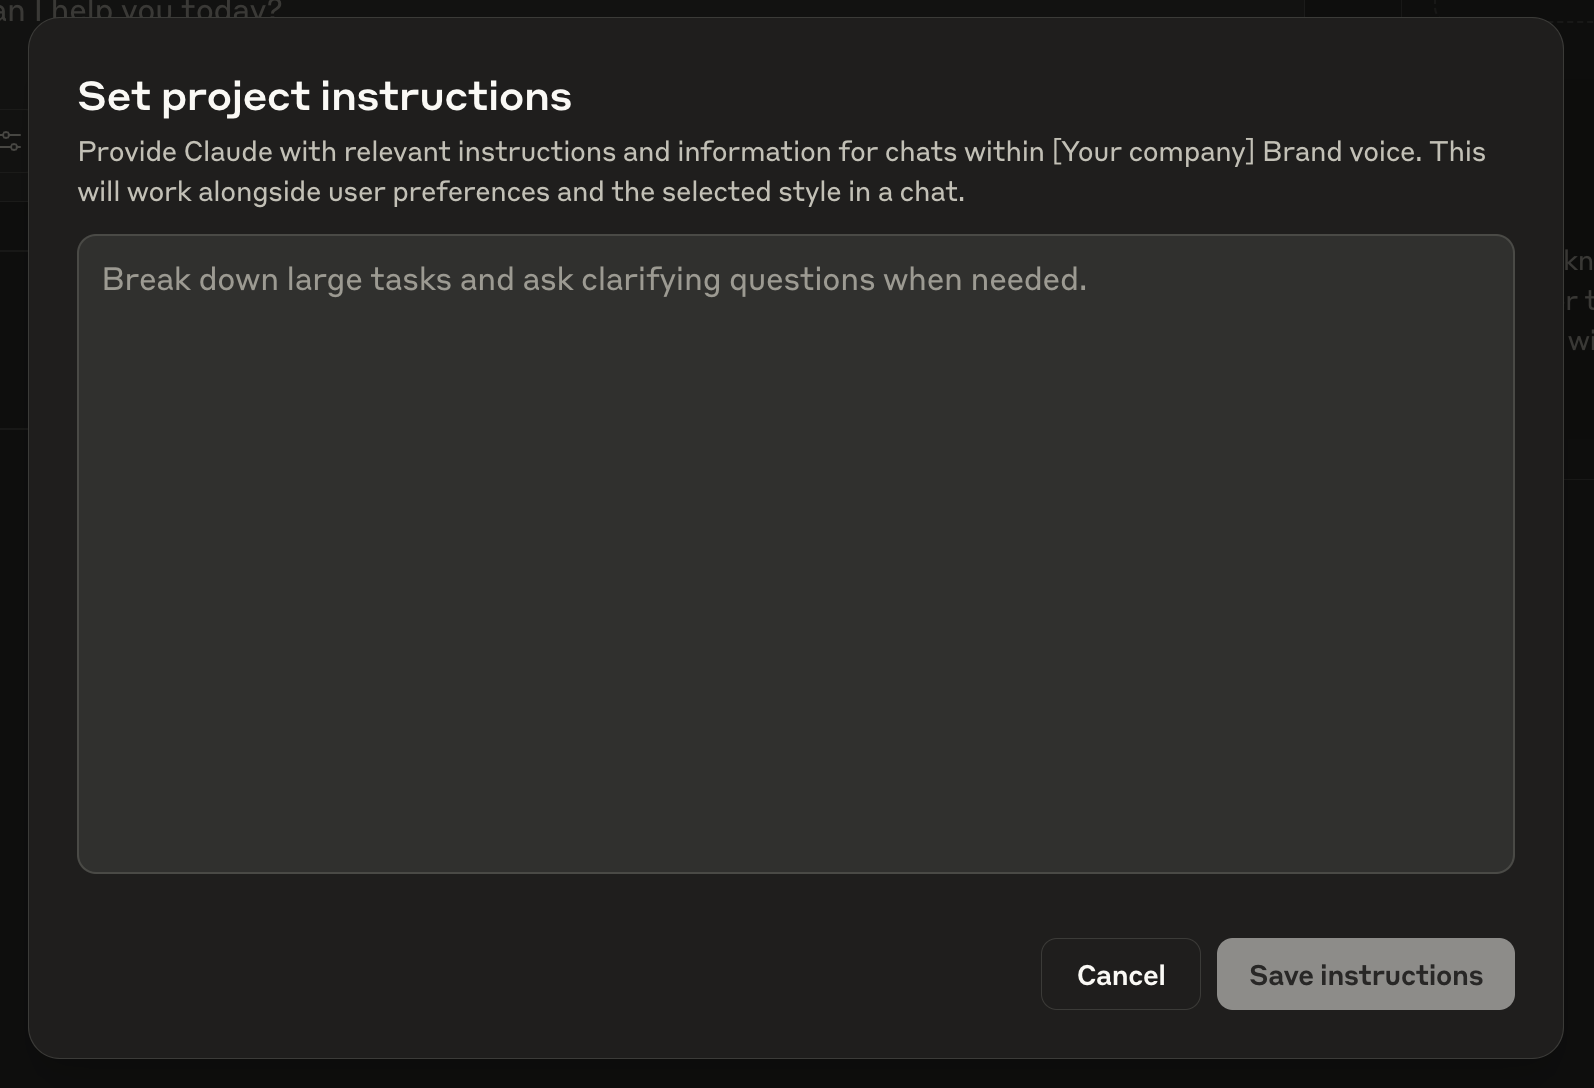This screenshot has width=1594, height=1088.
Task: Click the Set project instructions title
Action: pos(324,95)
